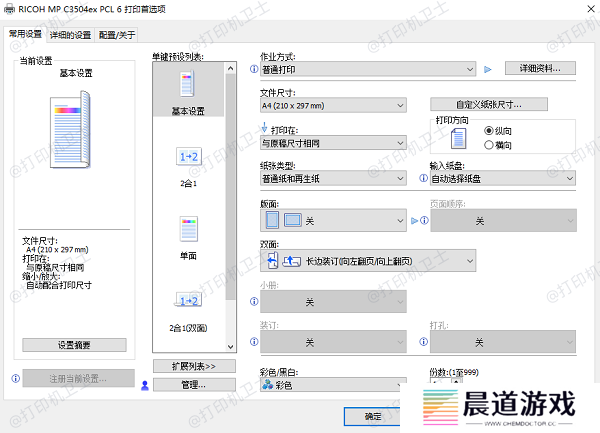This screenshot has width=600, height=433.
Task: Expand the 输入纸盘 dropdown
Action: pos(502,178)
